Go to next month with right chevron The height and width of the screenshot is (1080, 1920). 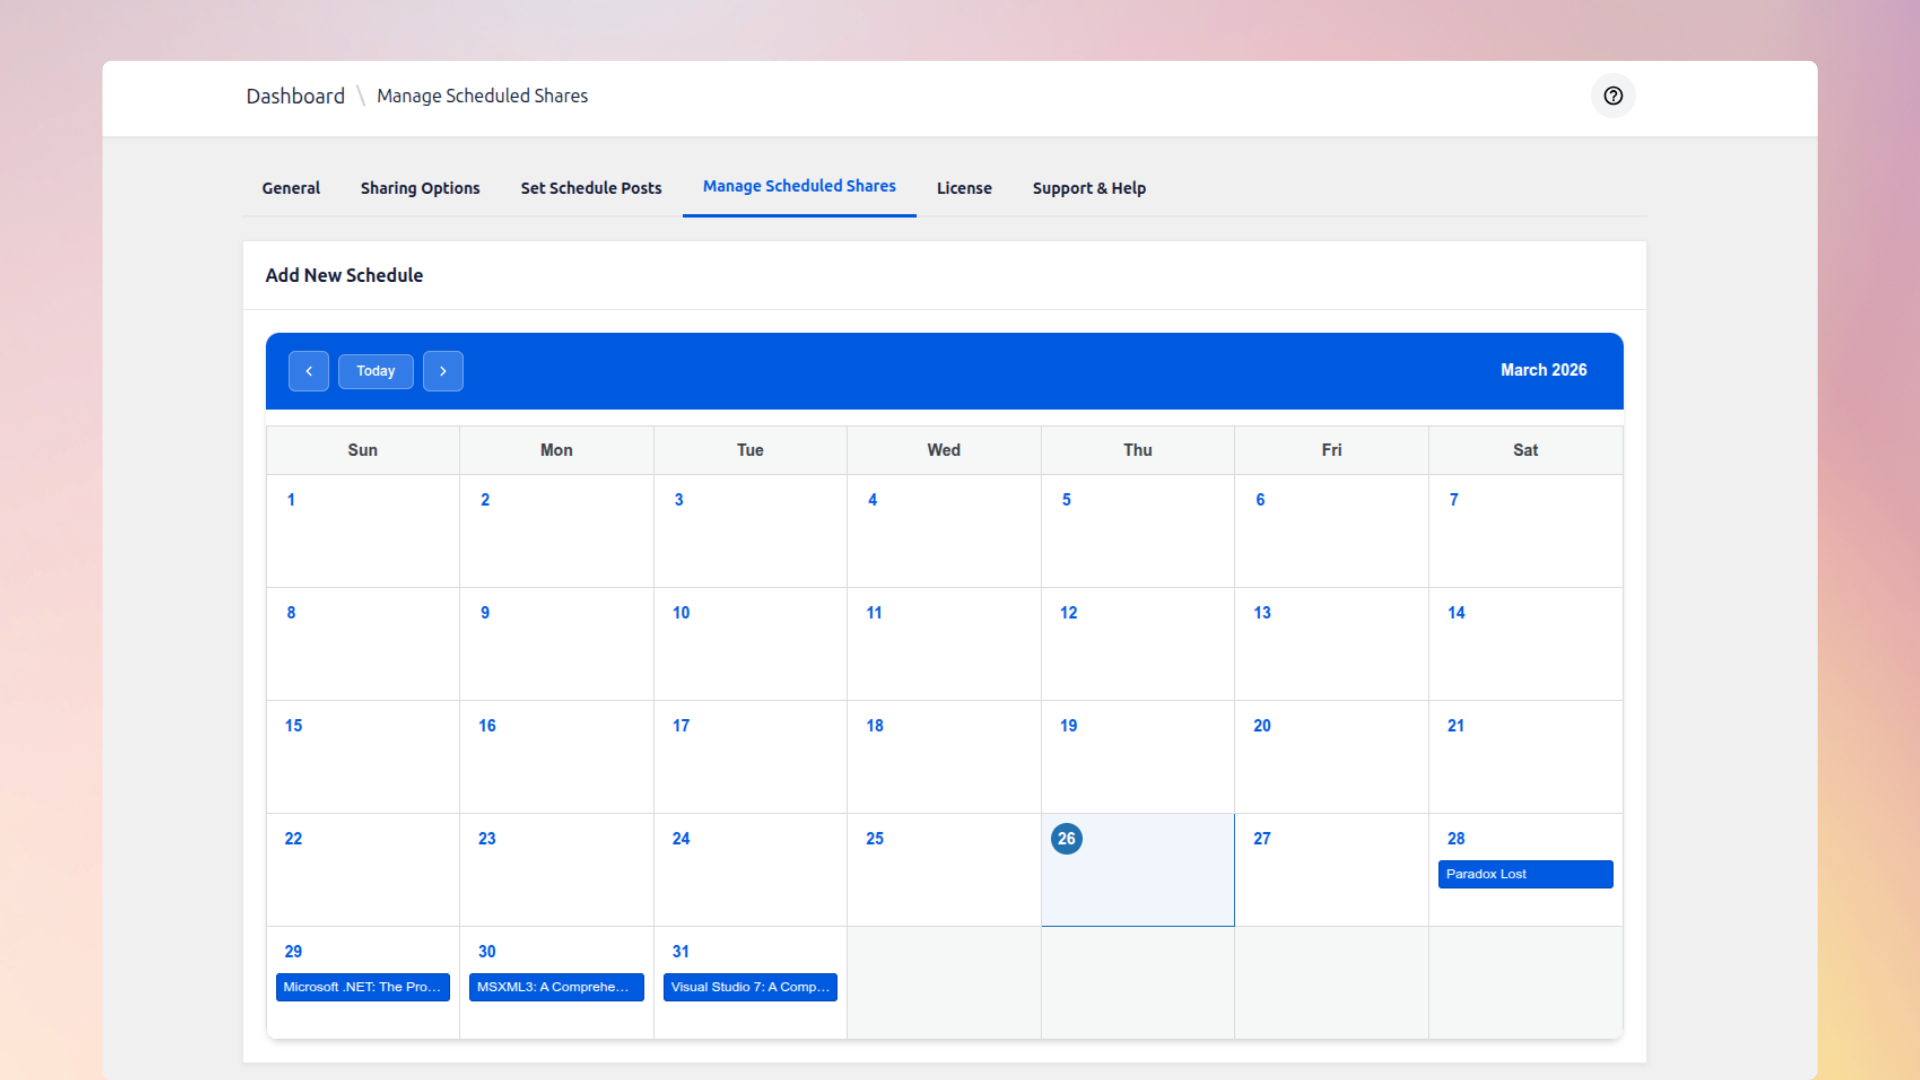pyautogui.click(x=443, y=371)
